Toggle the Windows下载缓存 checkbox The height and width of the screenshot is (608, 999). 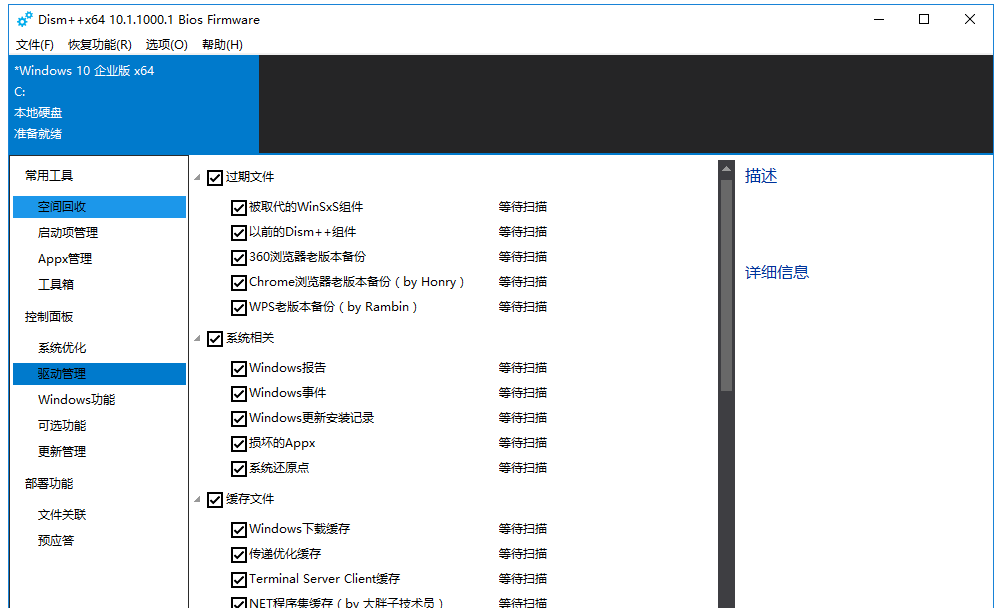tap(238, 529)
